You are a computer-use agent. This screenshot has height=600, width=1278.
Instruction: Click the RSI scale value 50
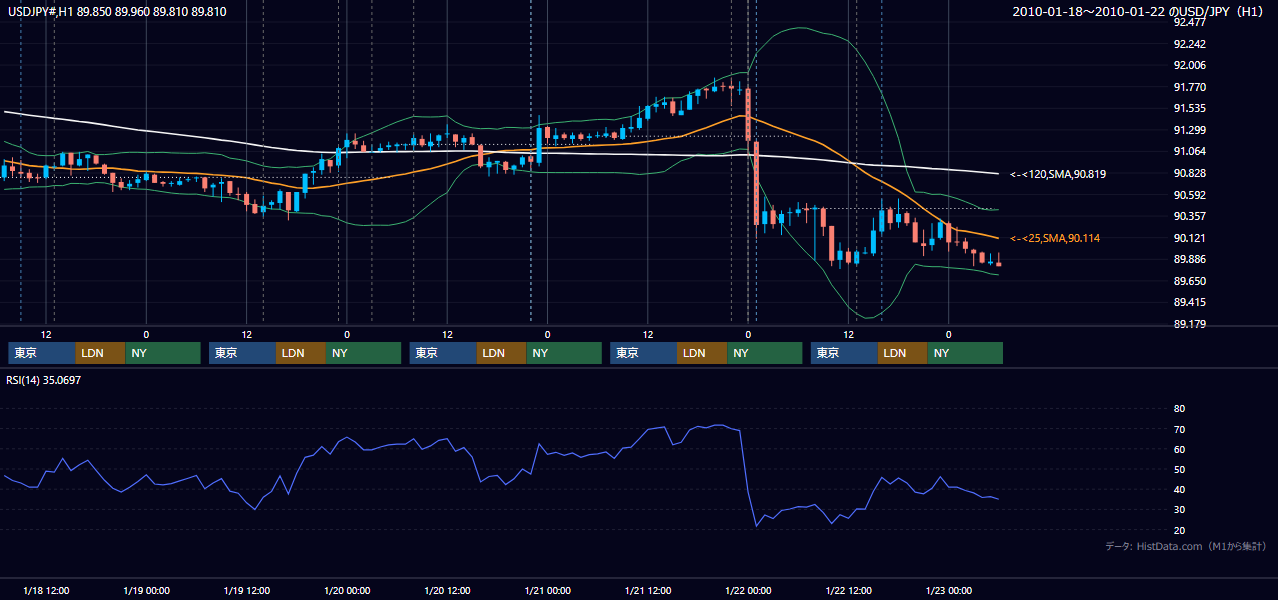coord(1179,469)
